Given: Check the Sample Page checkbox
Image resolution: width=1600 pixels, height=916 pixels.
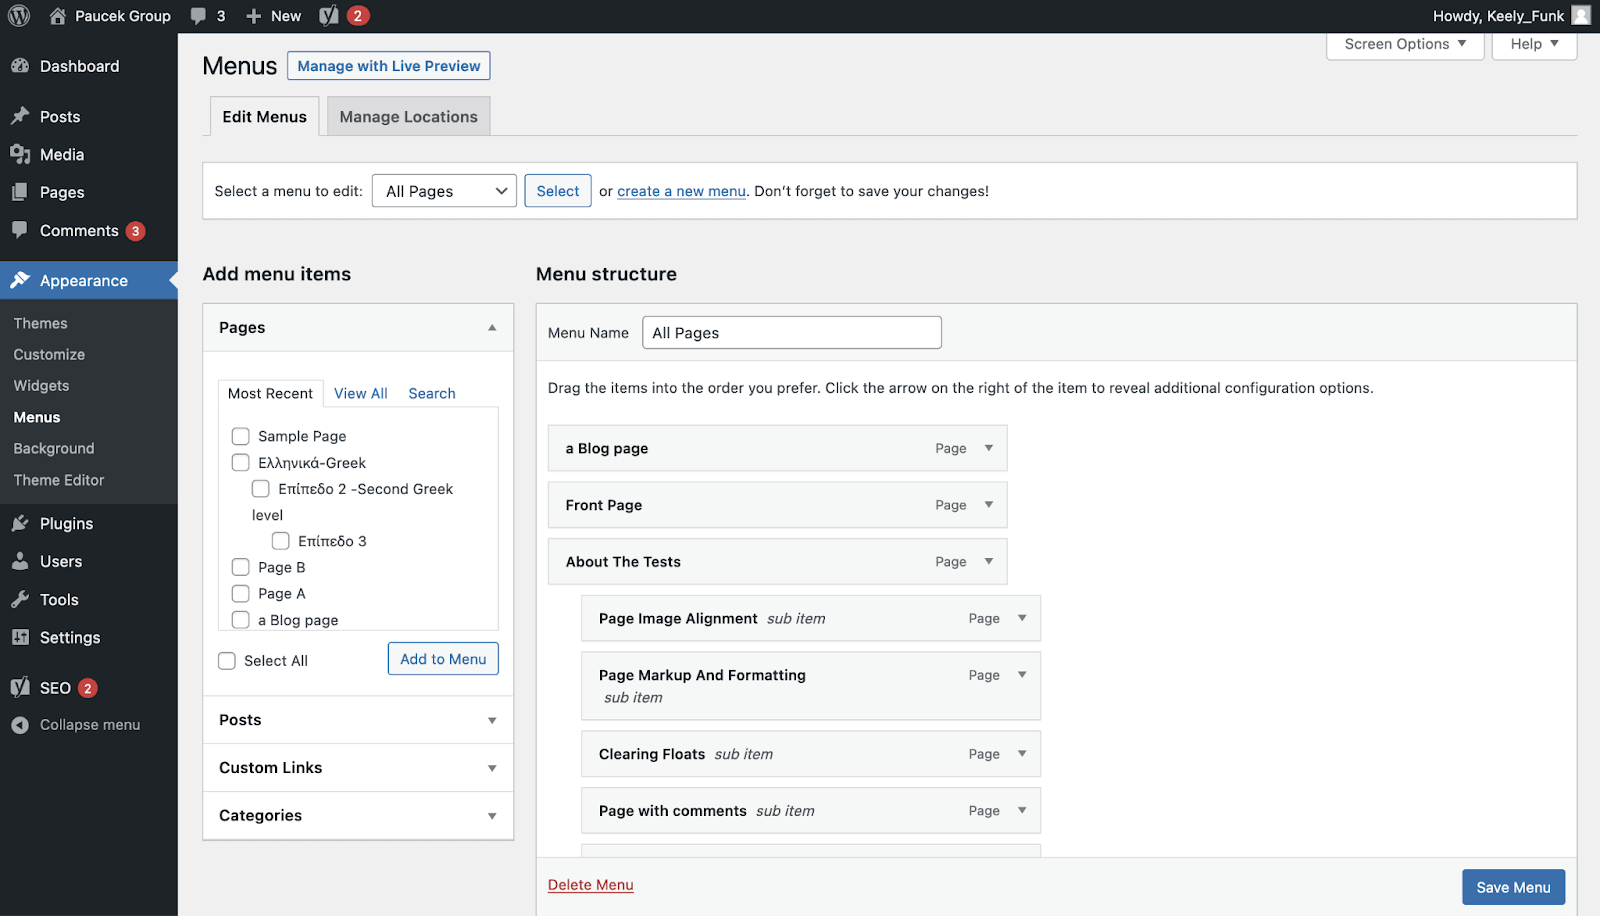Looking at the screenshot, I should (x=240, y=436).
